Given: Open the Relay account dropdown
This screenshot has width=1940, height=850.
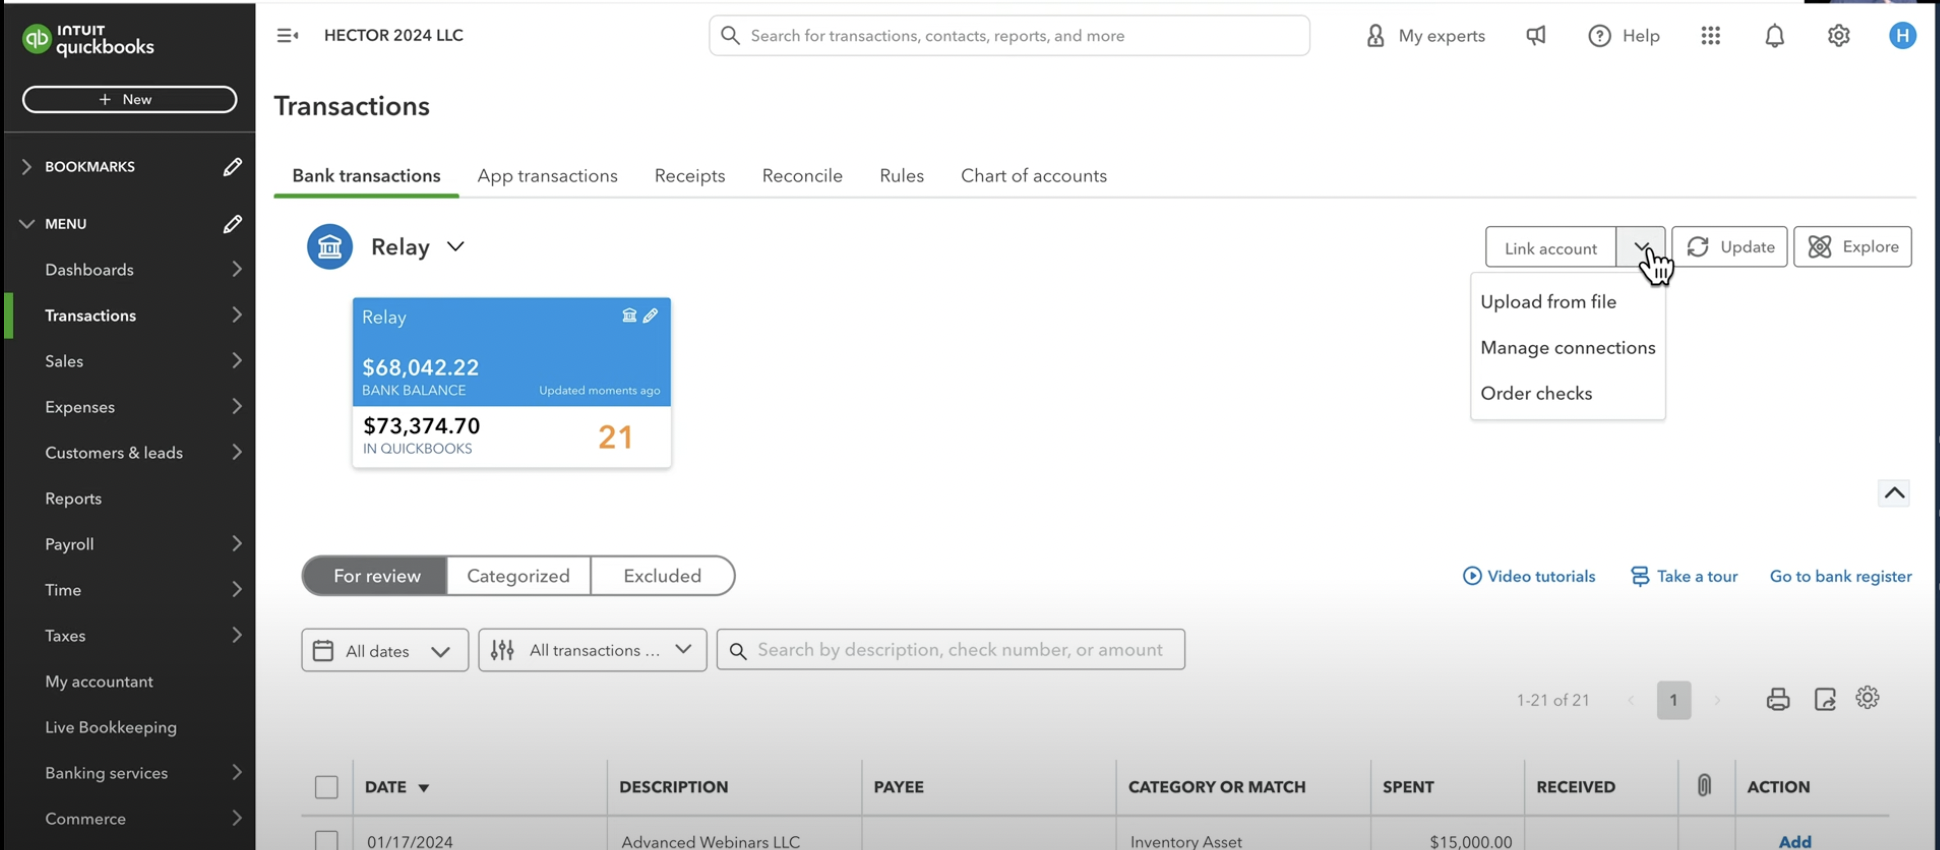Looking at the screenshot, I should 455,247.
